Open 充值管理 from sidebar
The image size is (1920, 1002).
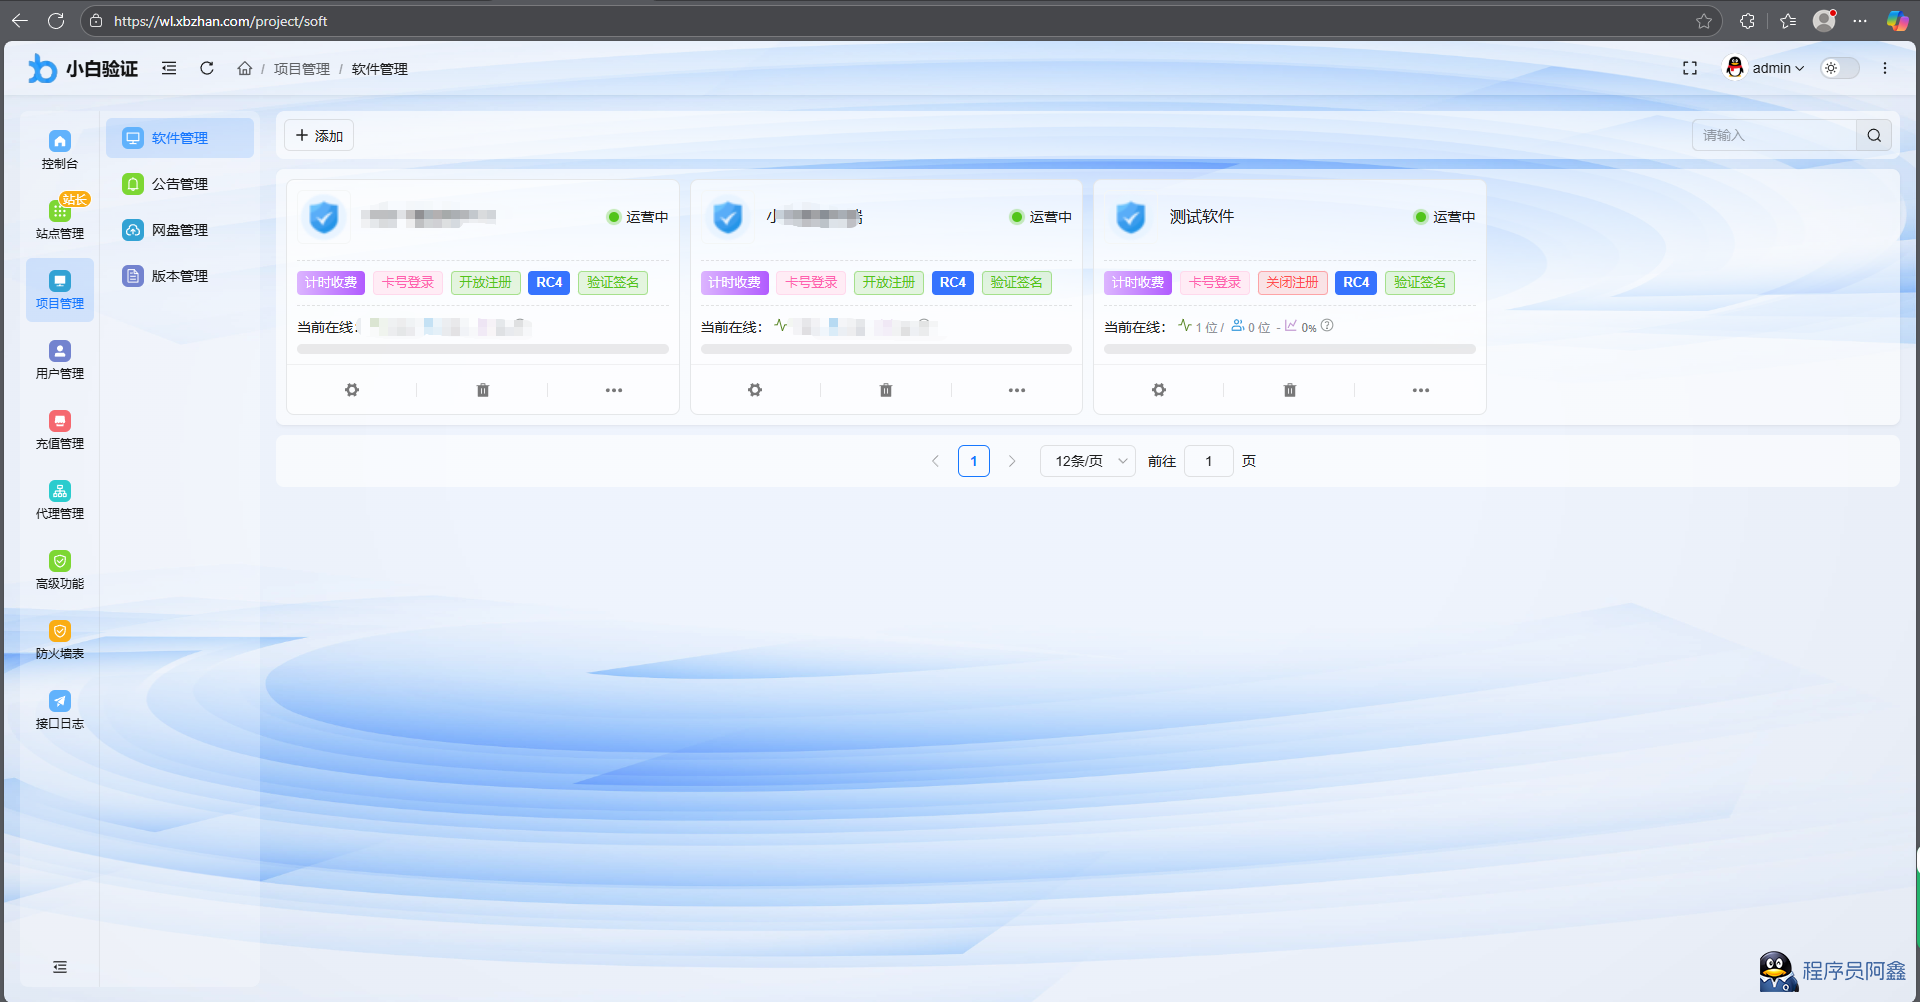click(x=60, y=429)
